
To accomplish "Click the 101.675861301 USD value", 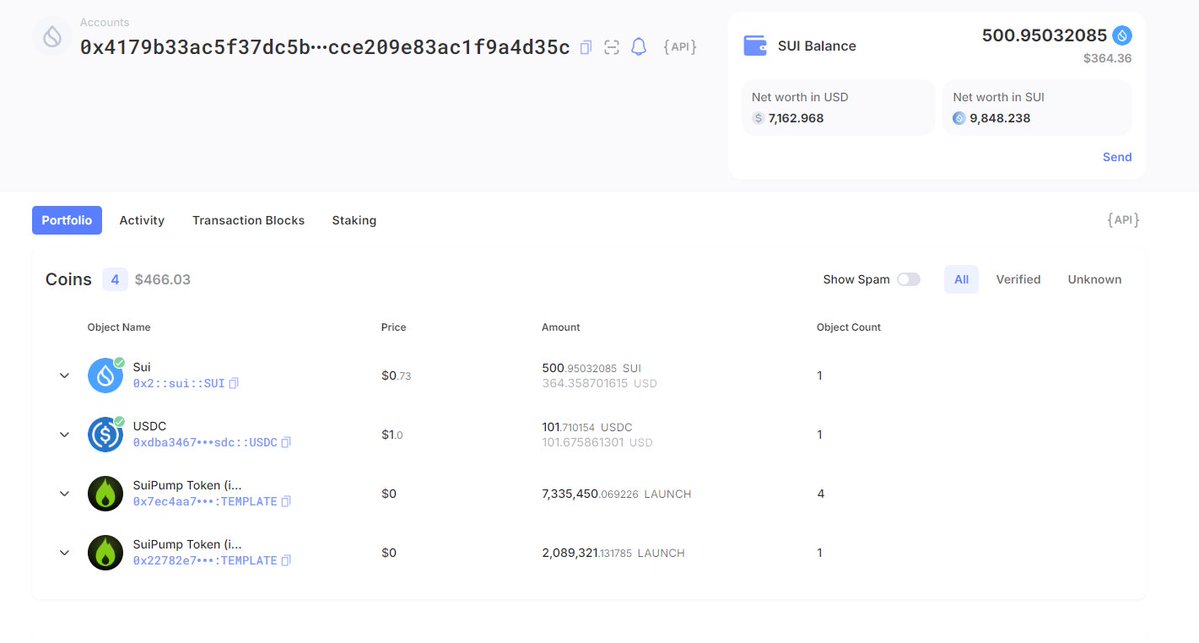I will tap(597, 442).
